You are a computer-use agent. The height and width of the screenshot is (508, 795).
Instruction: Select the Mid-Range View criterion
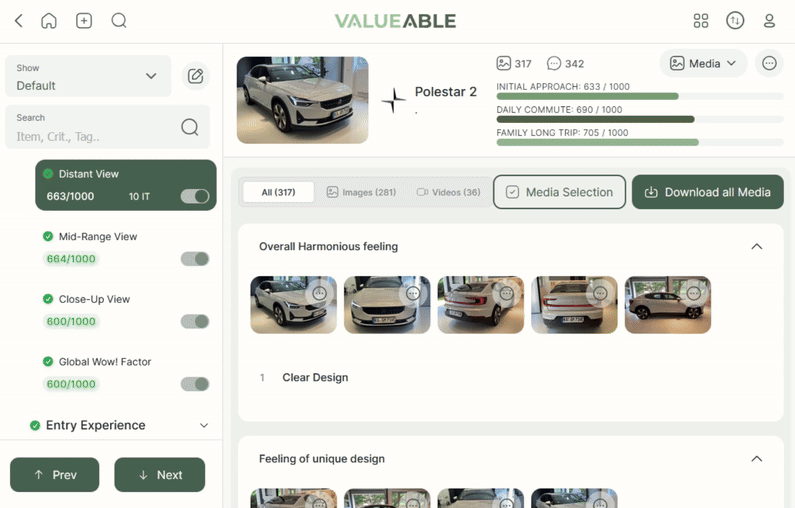coord(126,247)
